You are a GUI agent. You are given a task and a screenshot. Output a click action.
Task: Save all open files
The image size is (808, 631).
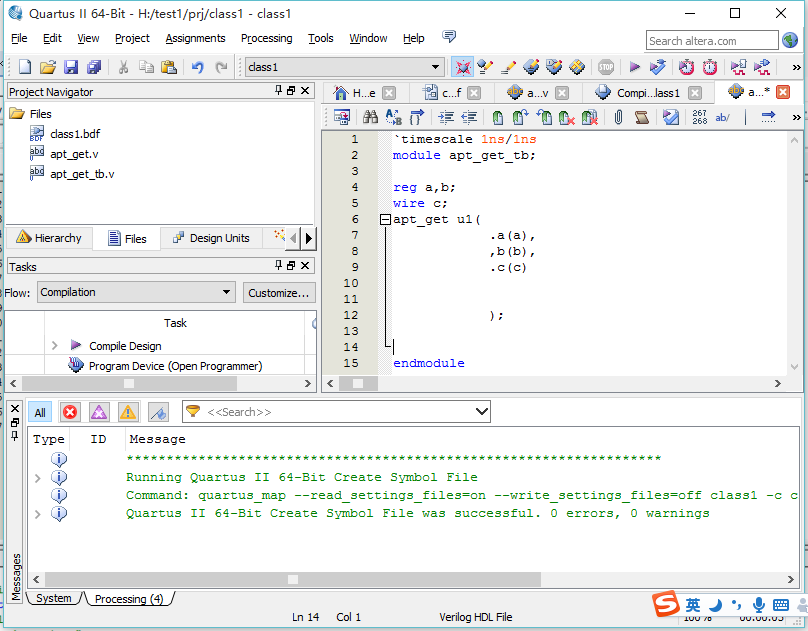(94, 67)
